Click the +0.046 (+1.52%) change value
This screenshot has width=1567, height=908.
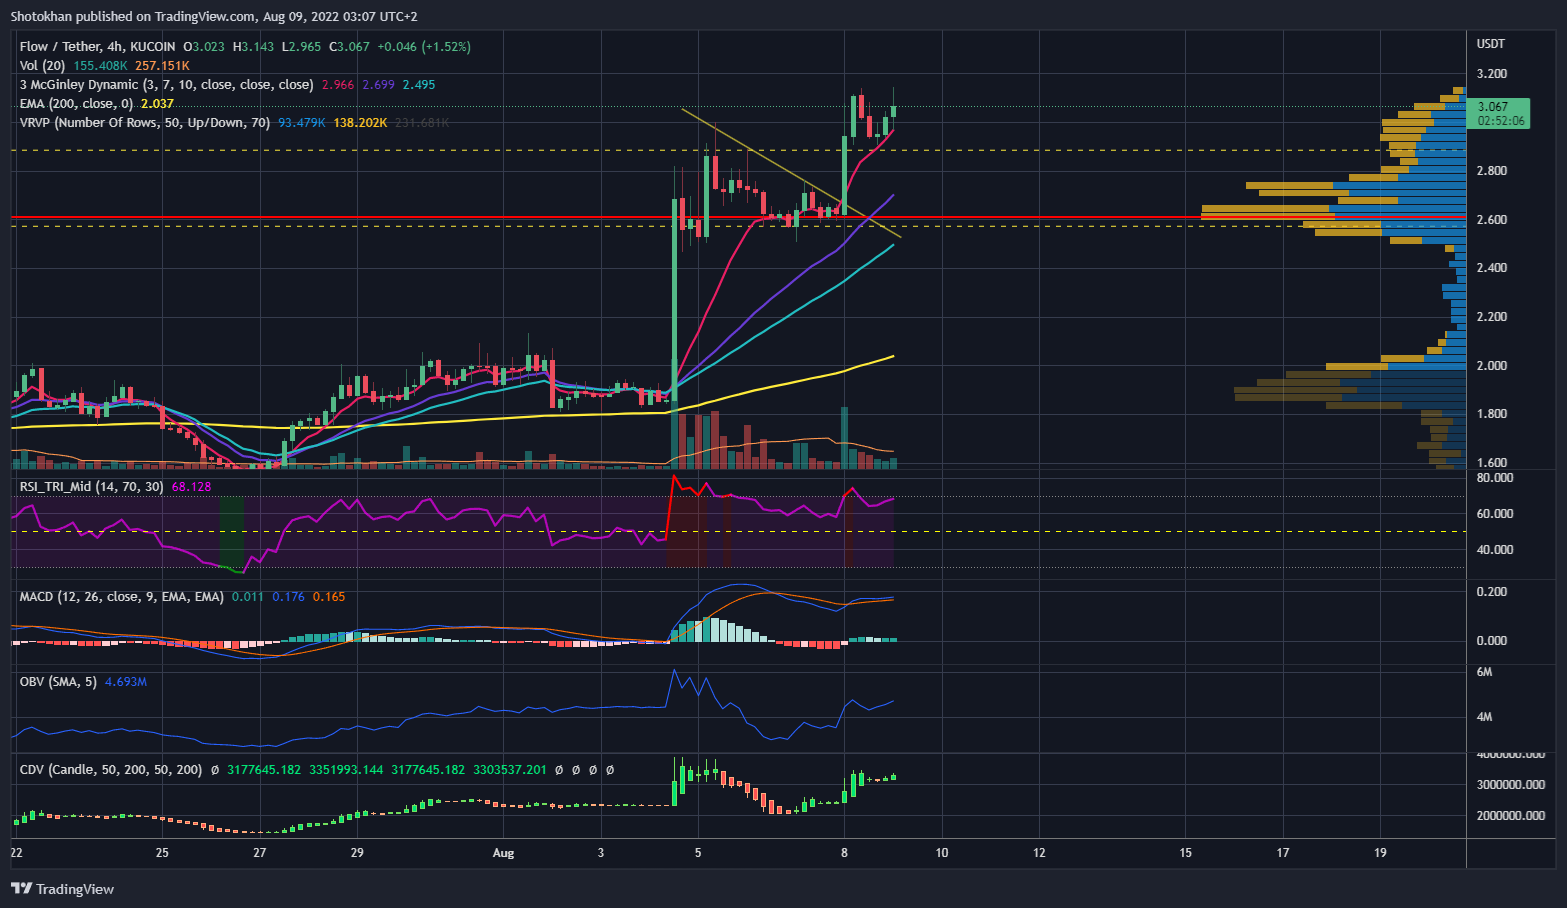coord(424,46)
